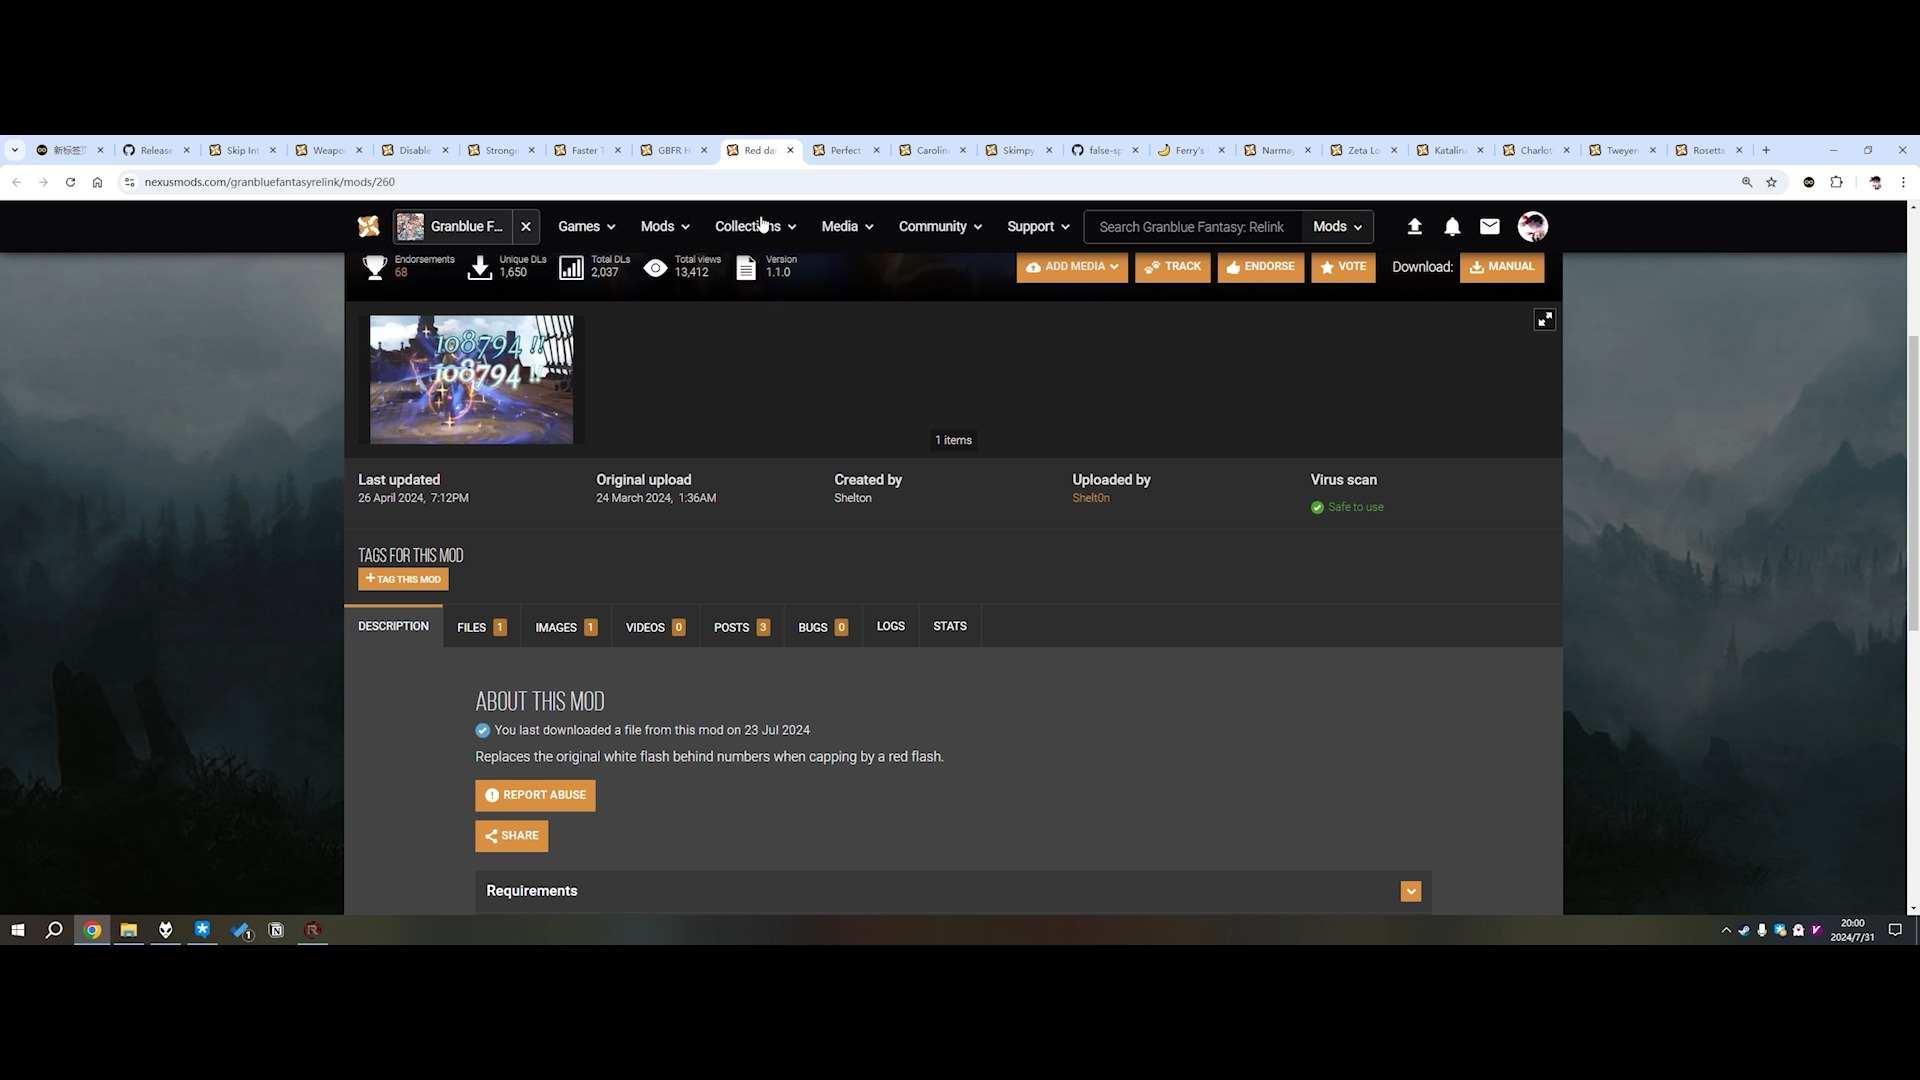Screen dimensions: 1920x1080
Task: Switch to the Files tab
Action: coord(481,627)
